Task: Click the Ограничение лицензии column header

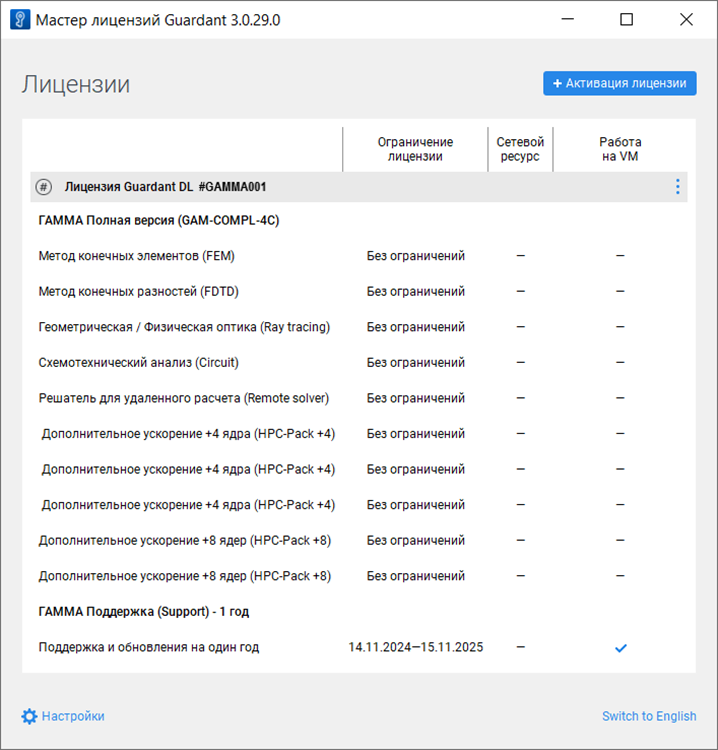Action: coord(415,149)
